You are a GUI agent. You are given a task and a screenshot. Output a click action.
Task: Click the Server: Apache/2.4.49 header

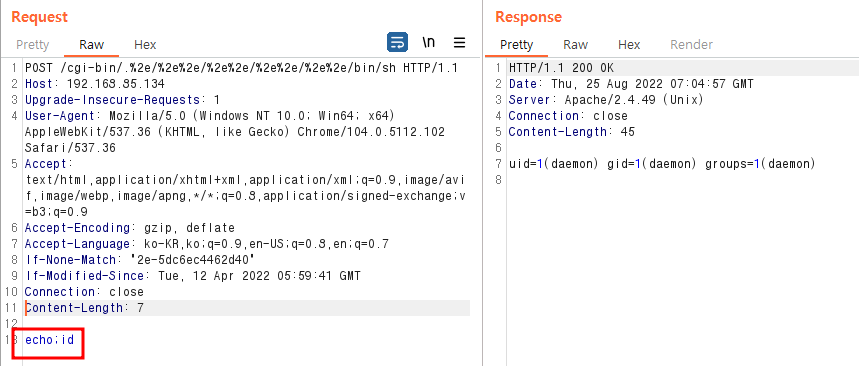pos(606,100)
